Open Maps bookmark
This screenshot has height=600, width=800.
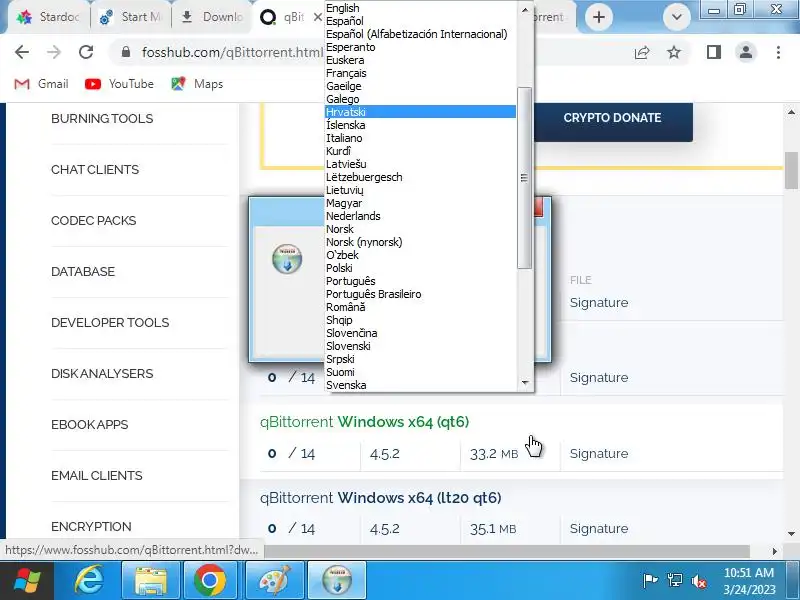(x=197, y=84)
